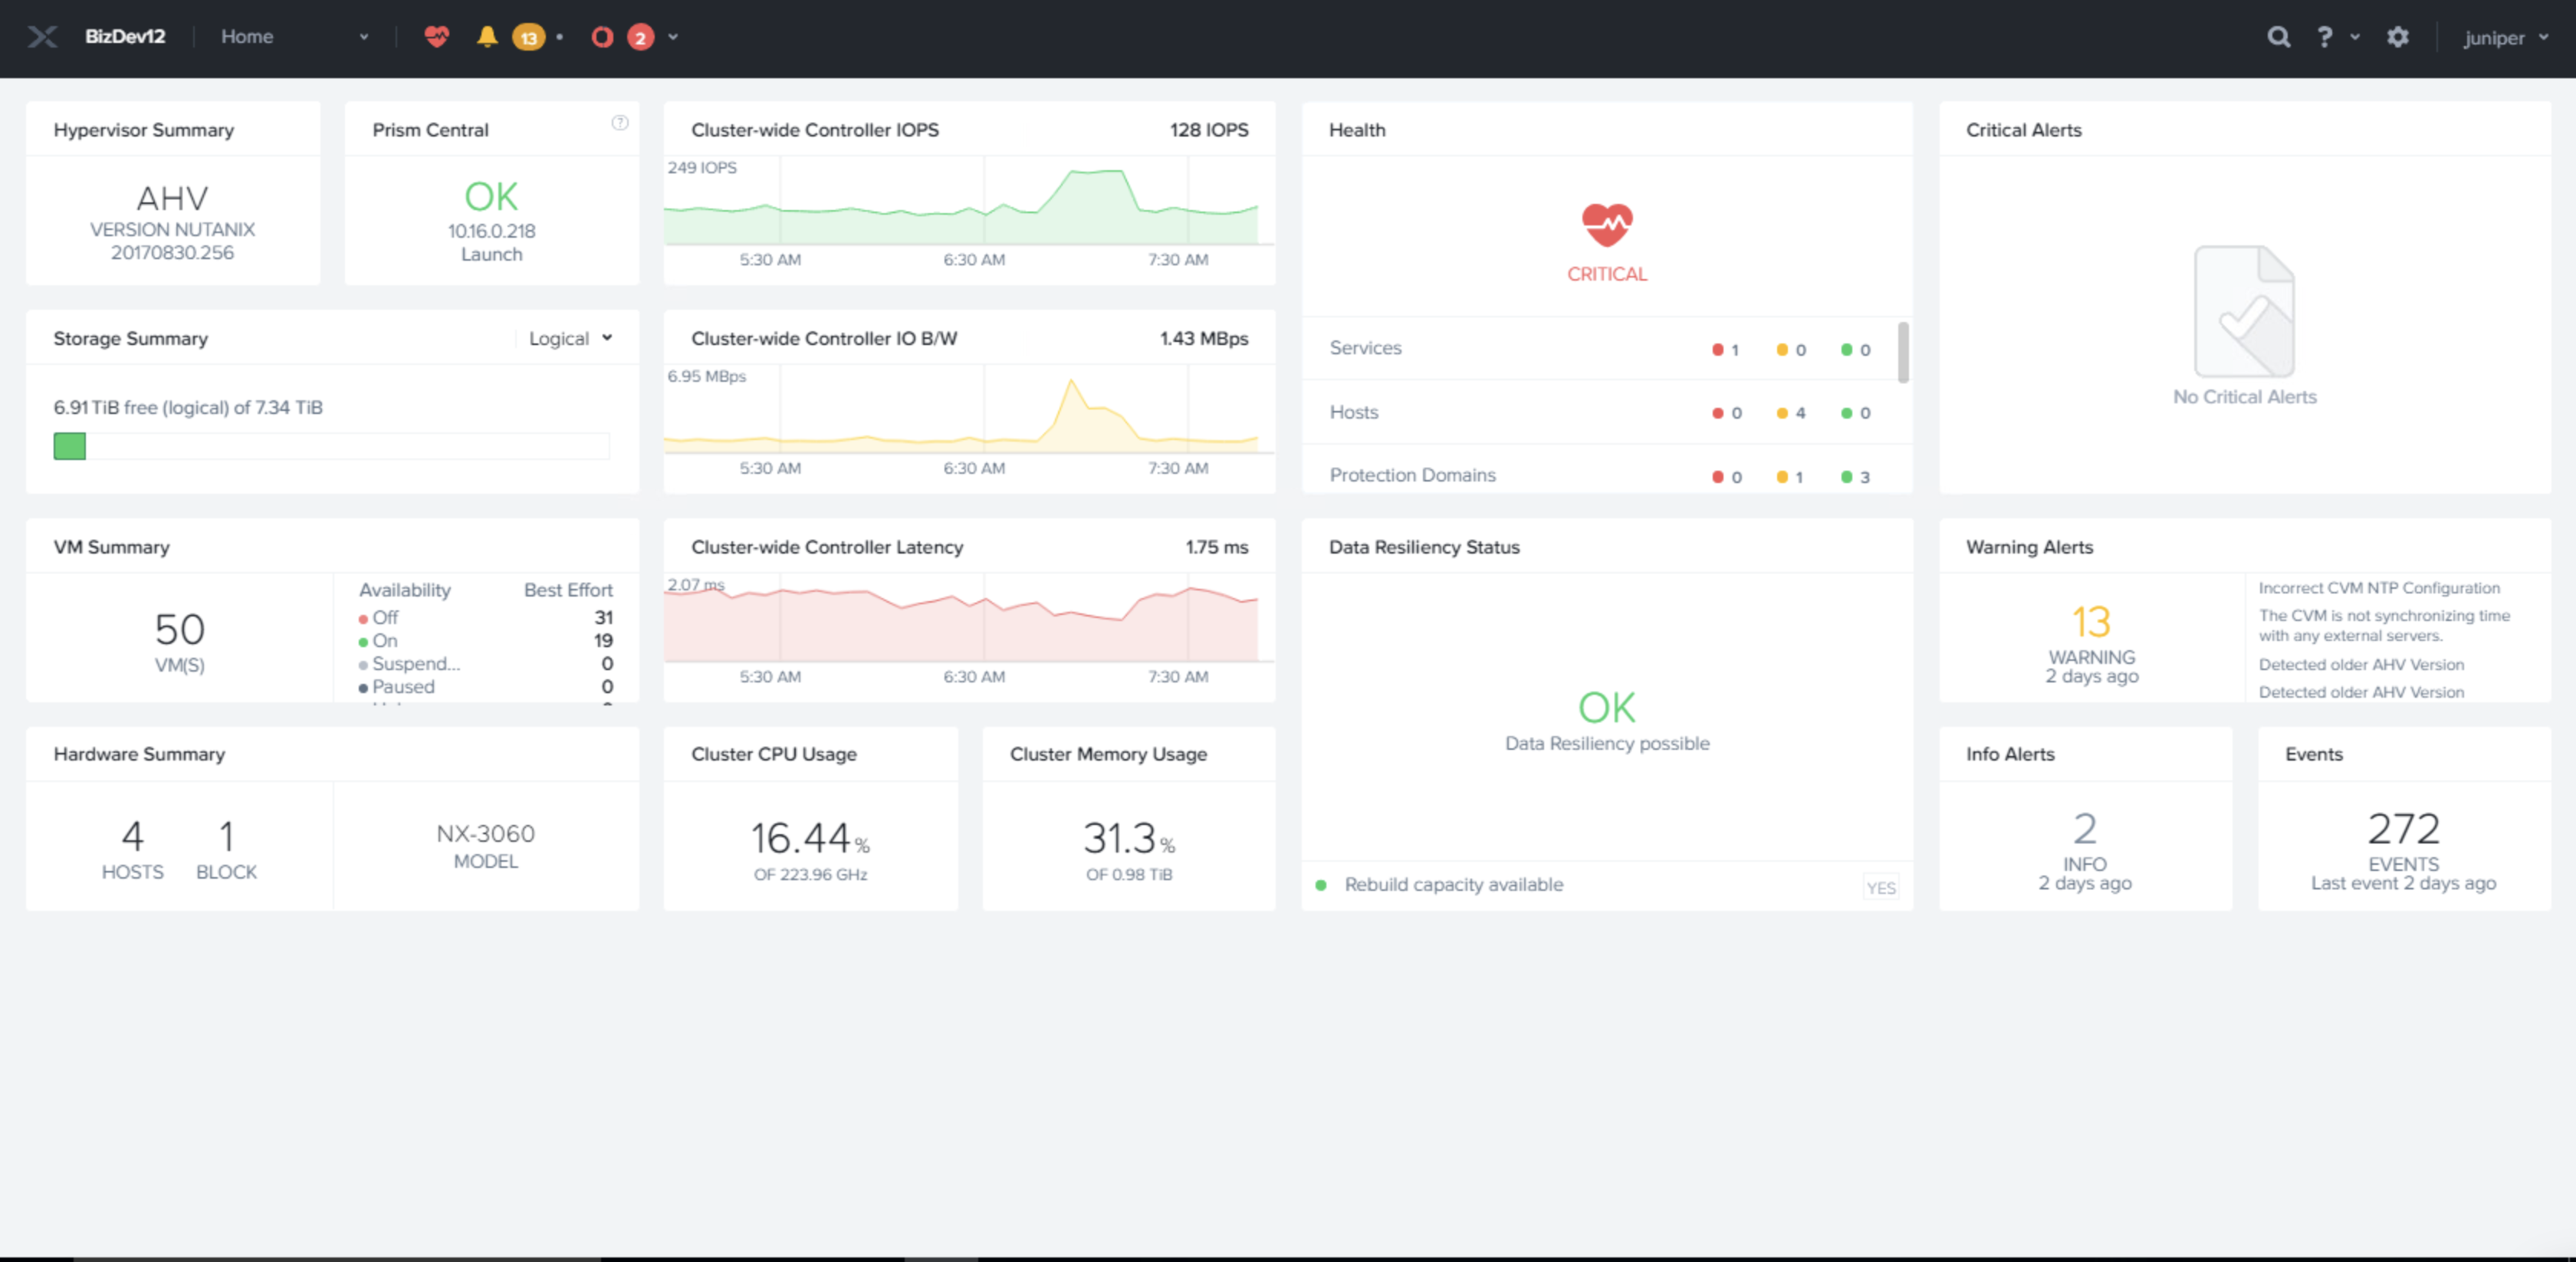
Task: Click Prism Central help info icon
Action: tap(620, 123)
